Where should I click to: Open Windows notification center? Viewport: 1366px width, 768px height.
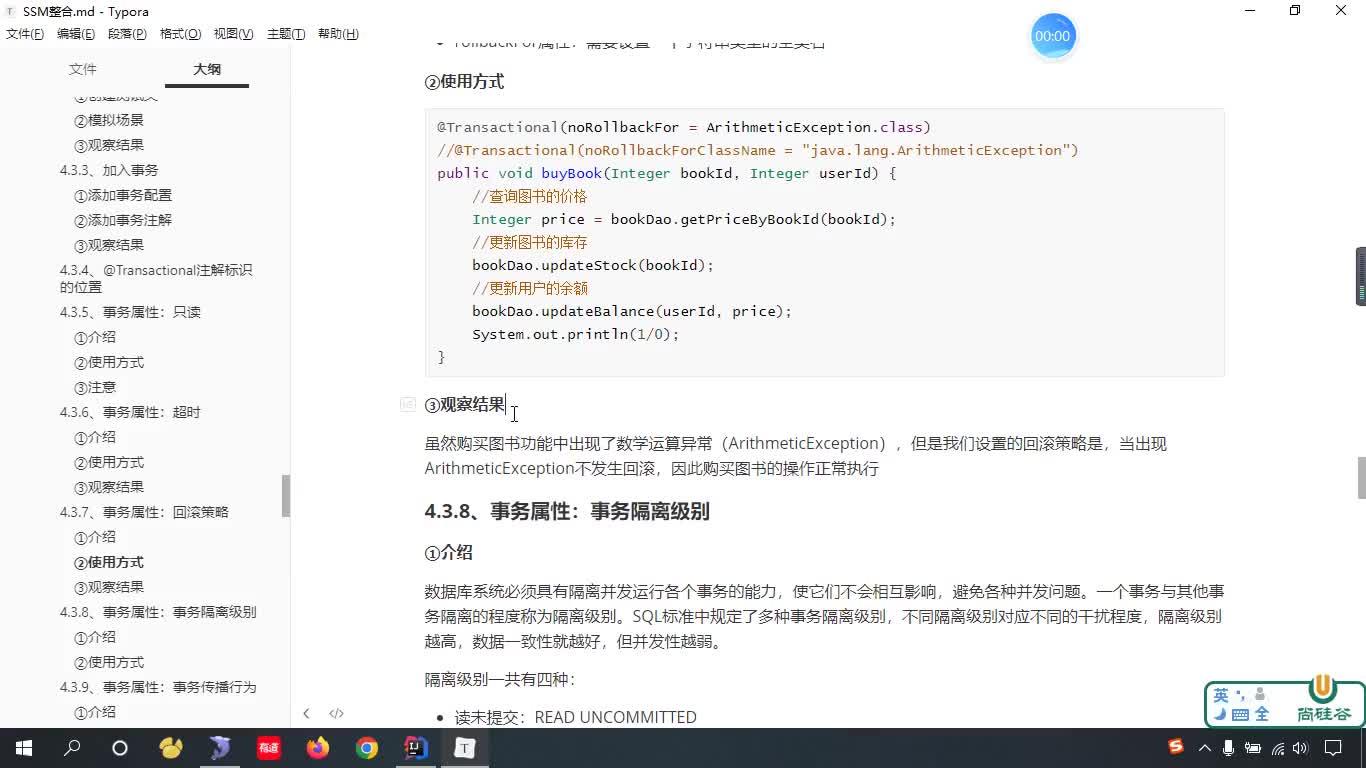pos(1333,748)
